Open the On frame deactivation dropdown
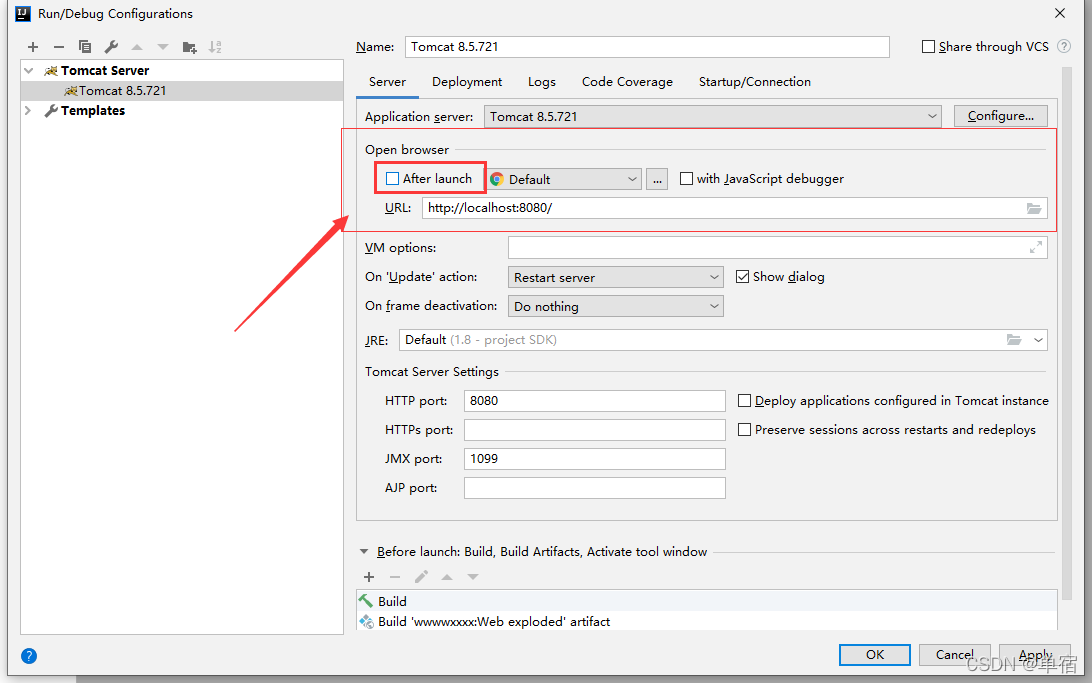Screen dimensions: 1092x683 616,306
